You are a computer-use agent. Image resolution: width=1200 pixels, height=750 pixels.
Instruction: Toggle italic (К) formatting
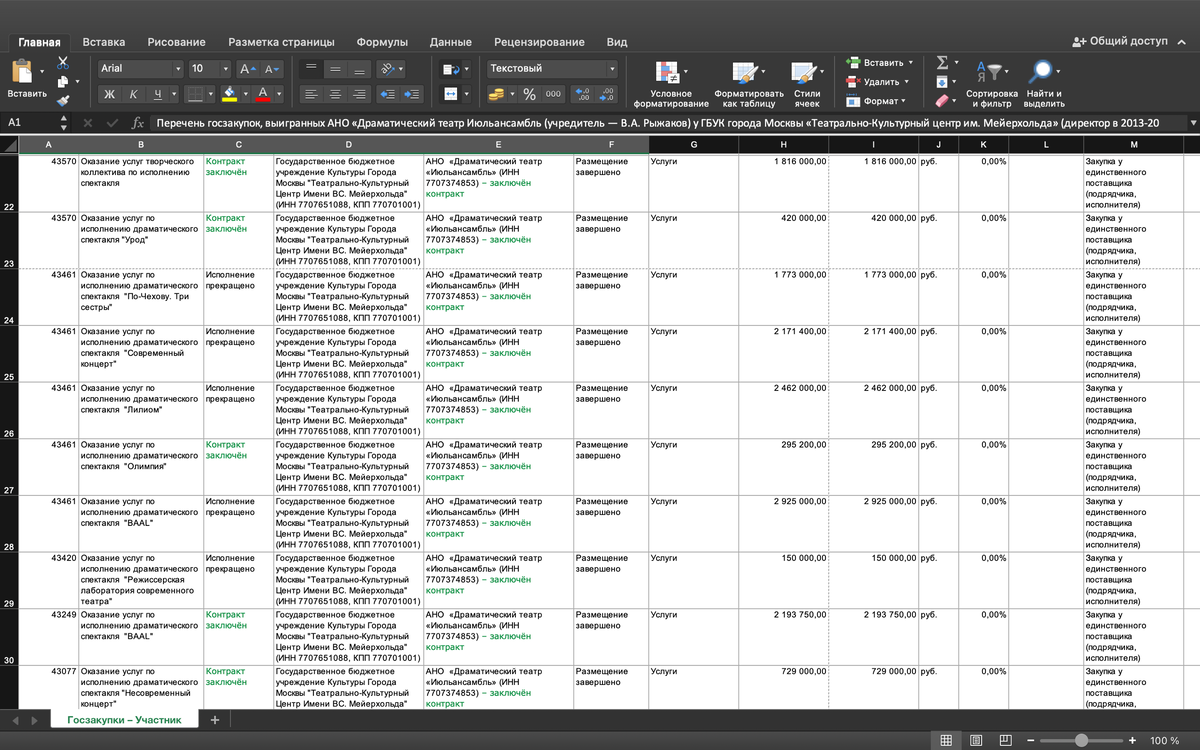tap(134, 94)
